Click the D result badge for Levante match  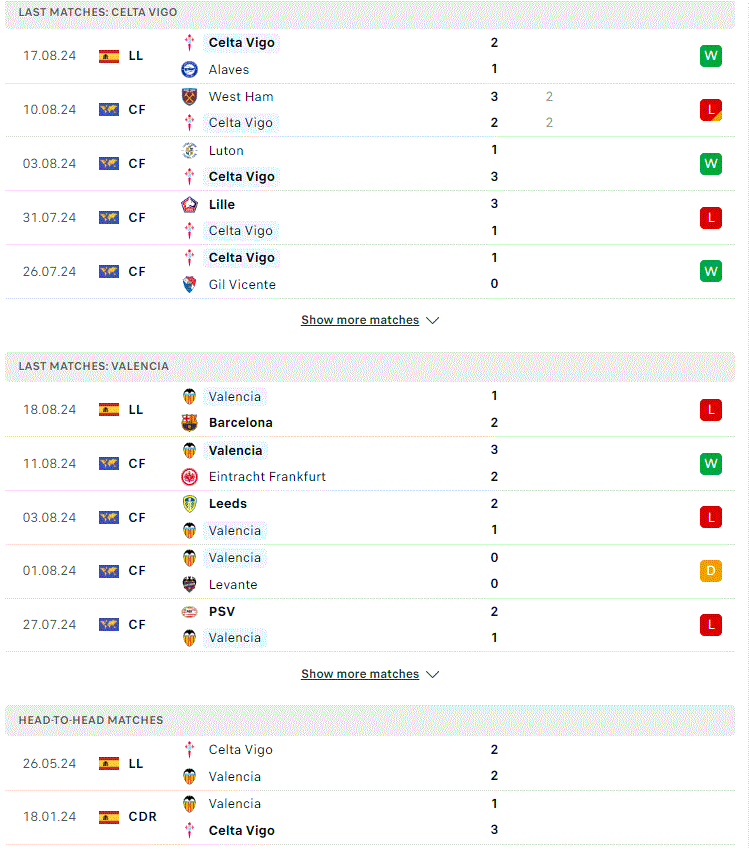[711, 571]
